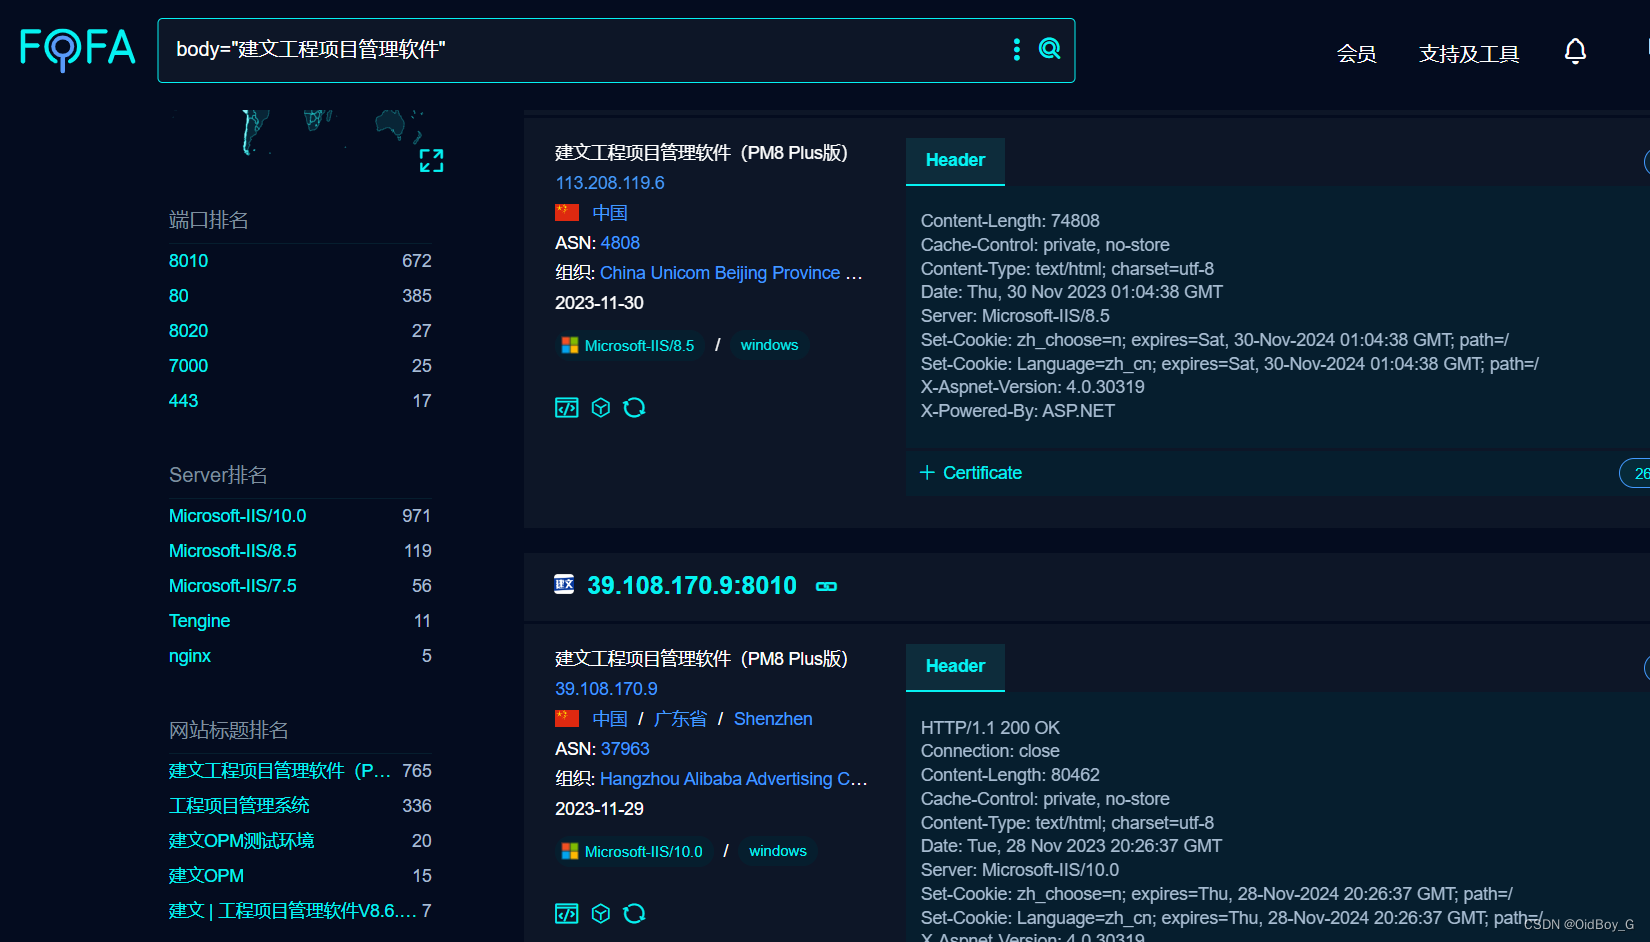Open the cube icon for 113.208.119.6

(x=601, y=407)
